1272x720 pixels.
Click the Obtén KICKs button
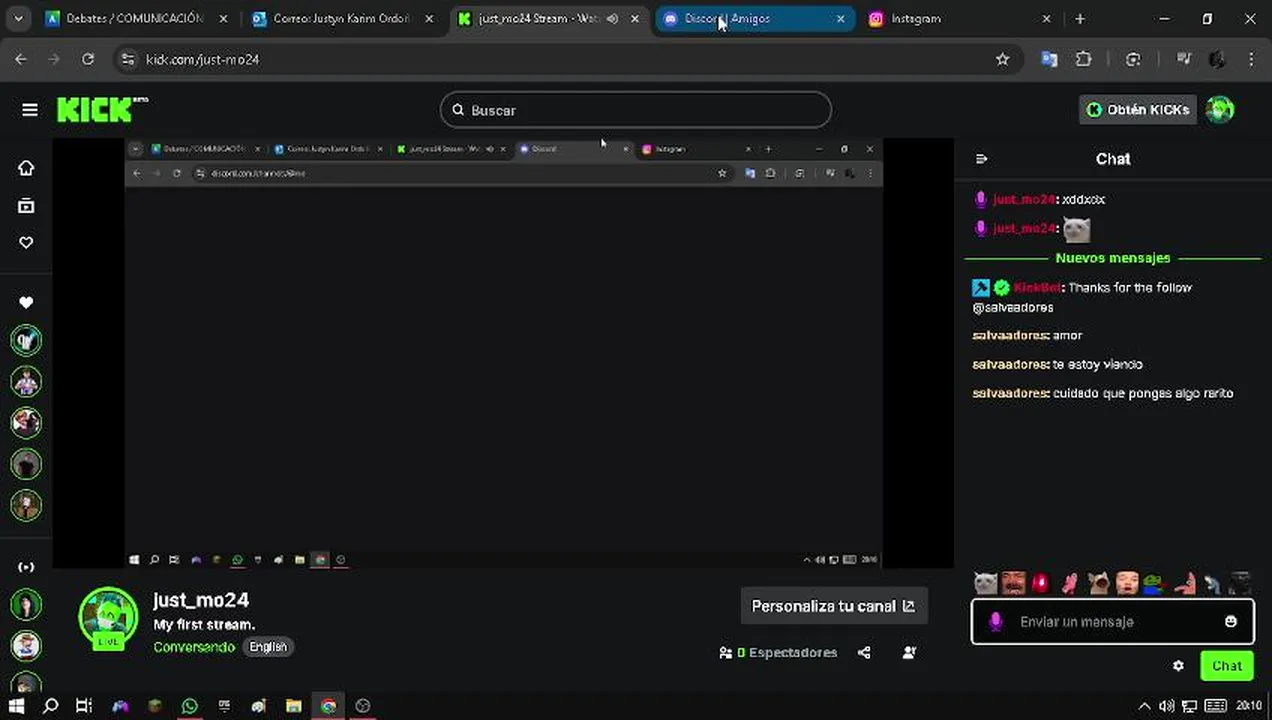point(1138,110)
